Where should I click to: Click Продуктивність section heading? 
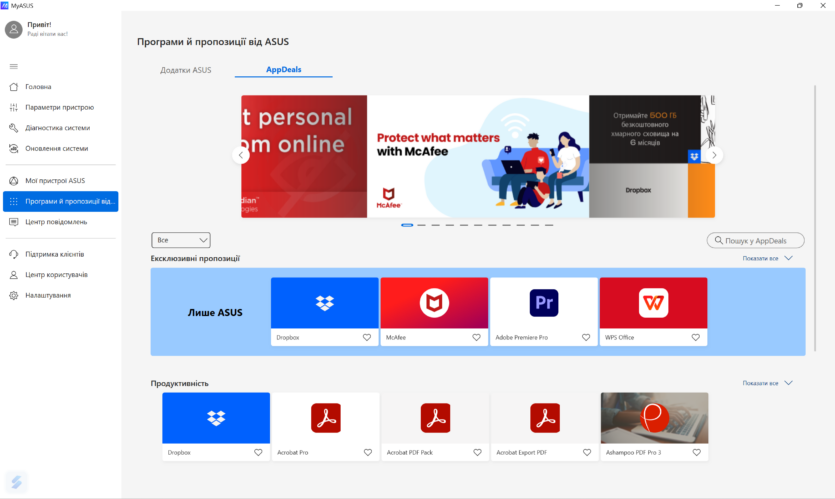[x=179, y=383]
